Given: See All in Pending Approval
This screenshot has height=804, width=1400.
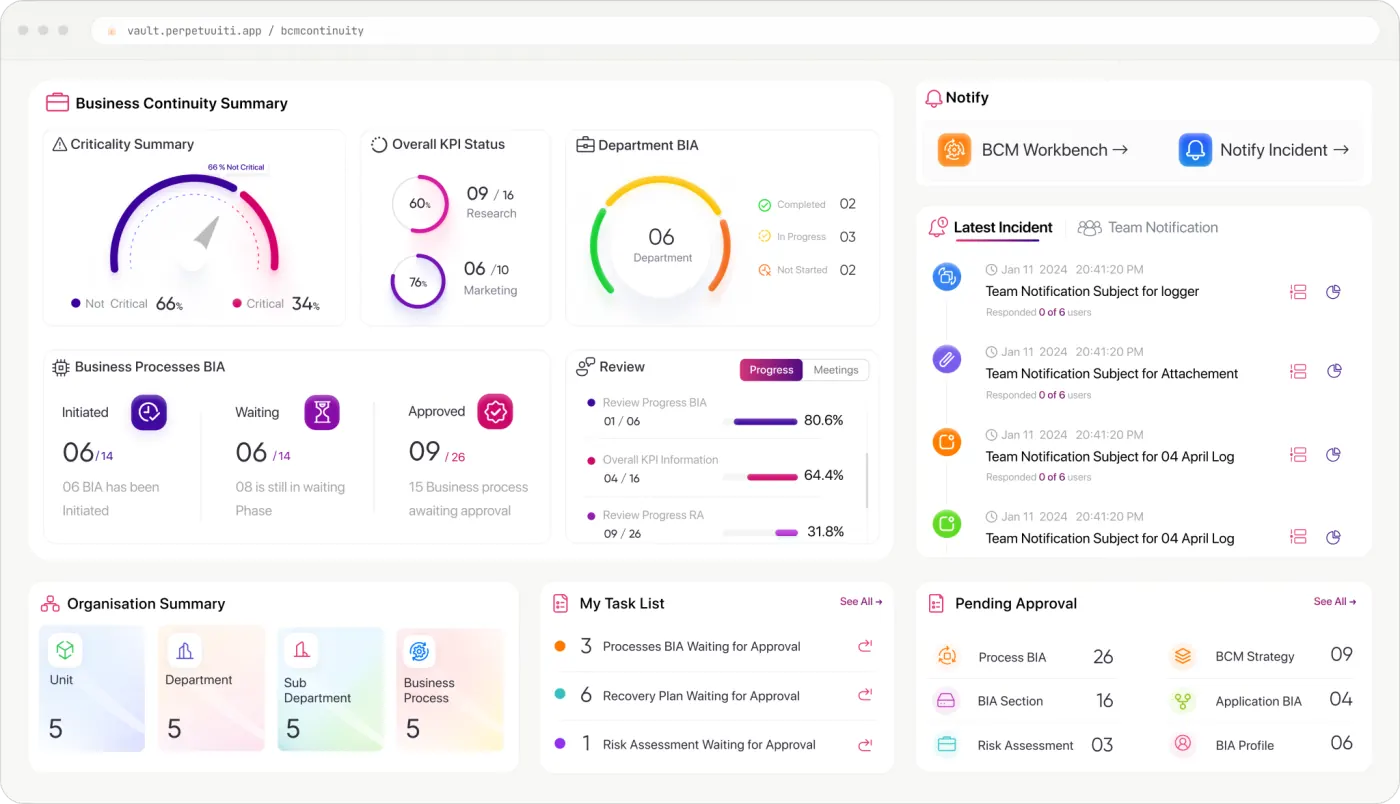Looking at the screenshot, I should [x=1335, y=602].
